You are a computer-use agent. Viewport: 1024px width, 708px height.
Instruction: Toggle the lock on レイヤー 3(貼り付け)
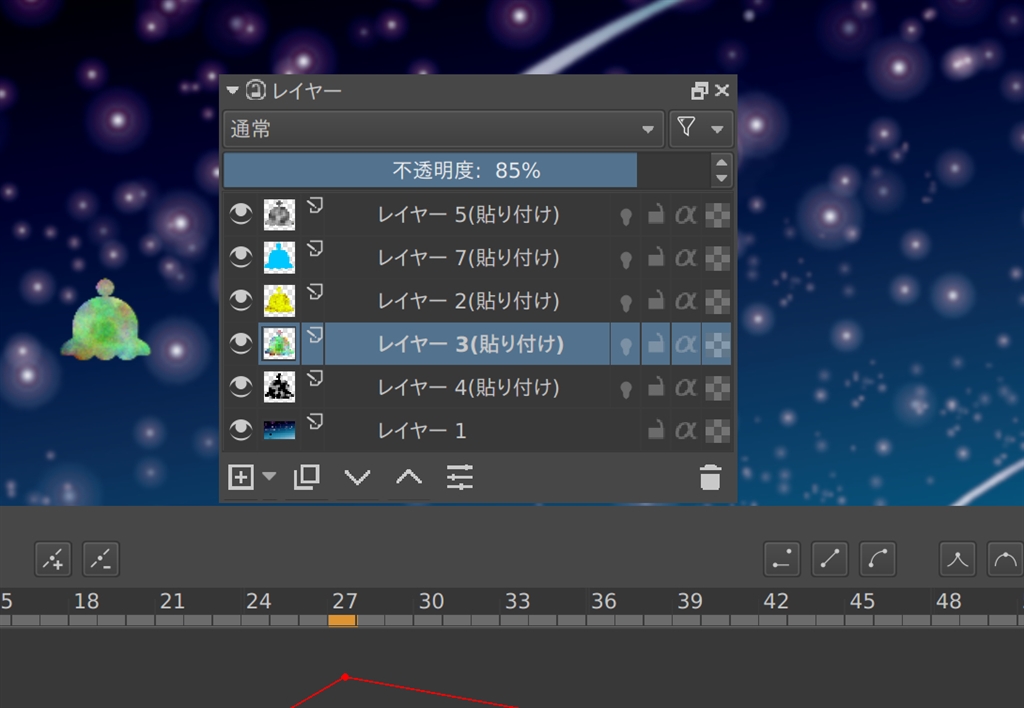point(656,344)
